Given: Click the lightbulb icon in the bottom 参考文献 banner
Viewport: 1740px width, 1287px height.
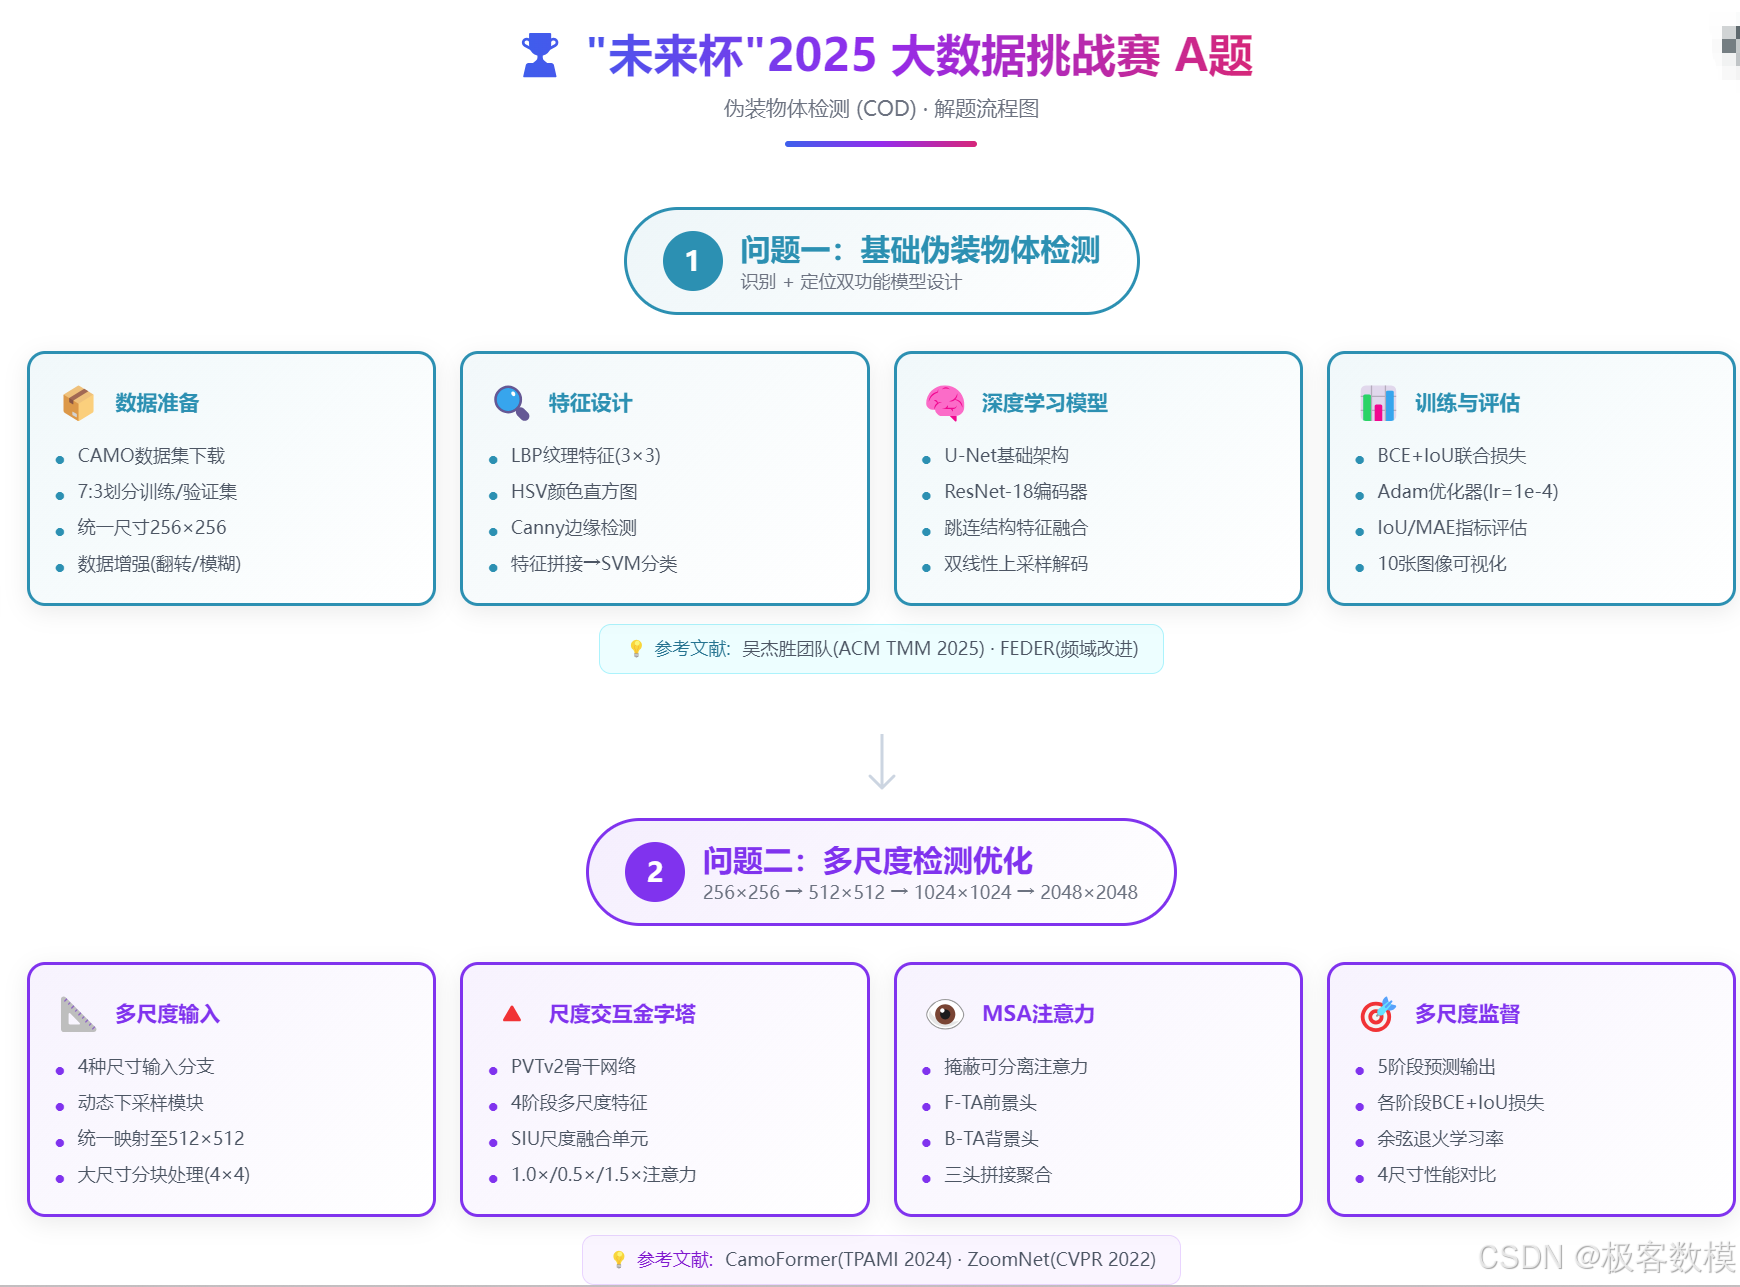Looking at the screenshot, I should point(618,1260).
